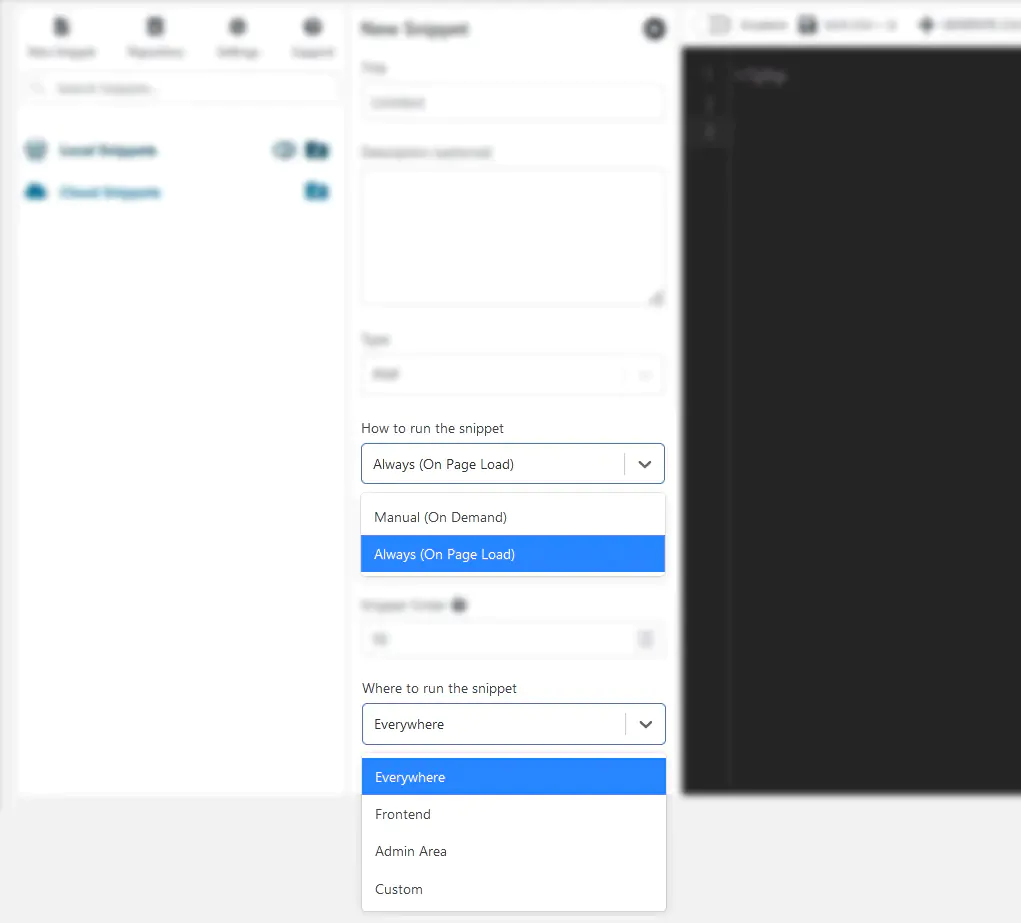Click the New Snippet sidebar icon

[62, 28]
